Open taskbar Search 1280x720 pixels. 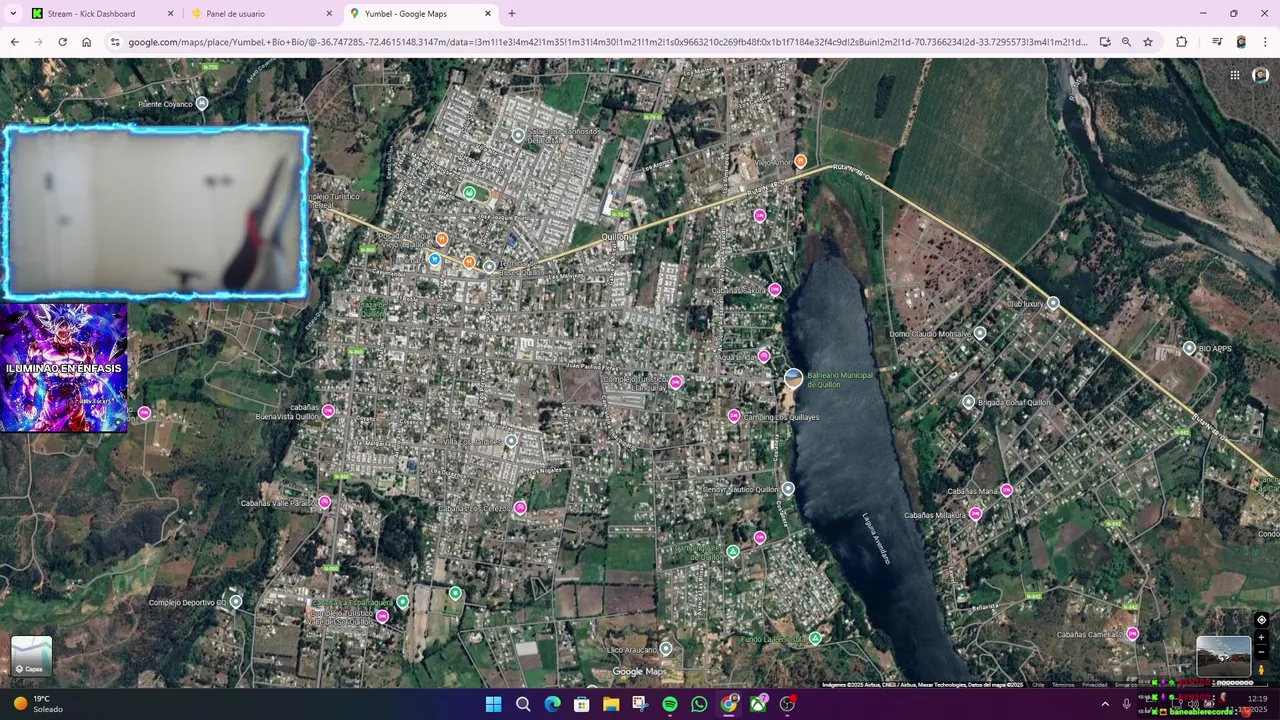pyautogui.click(x=523, y=704)
